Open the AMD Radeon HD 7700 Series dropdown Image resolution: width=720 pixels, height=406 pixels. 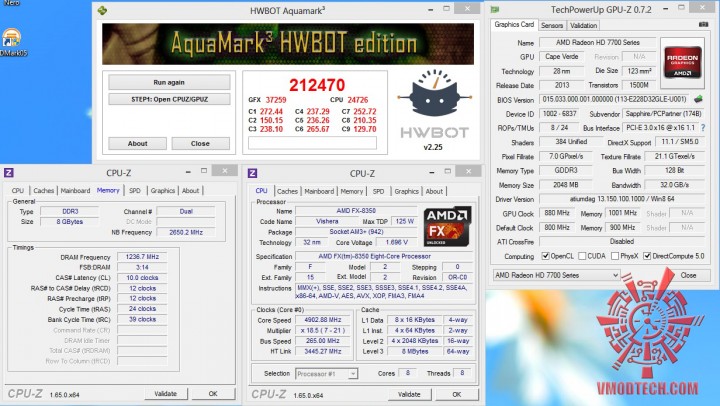(556, 275)
